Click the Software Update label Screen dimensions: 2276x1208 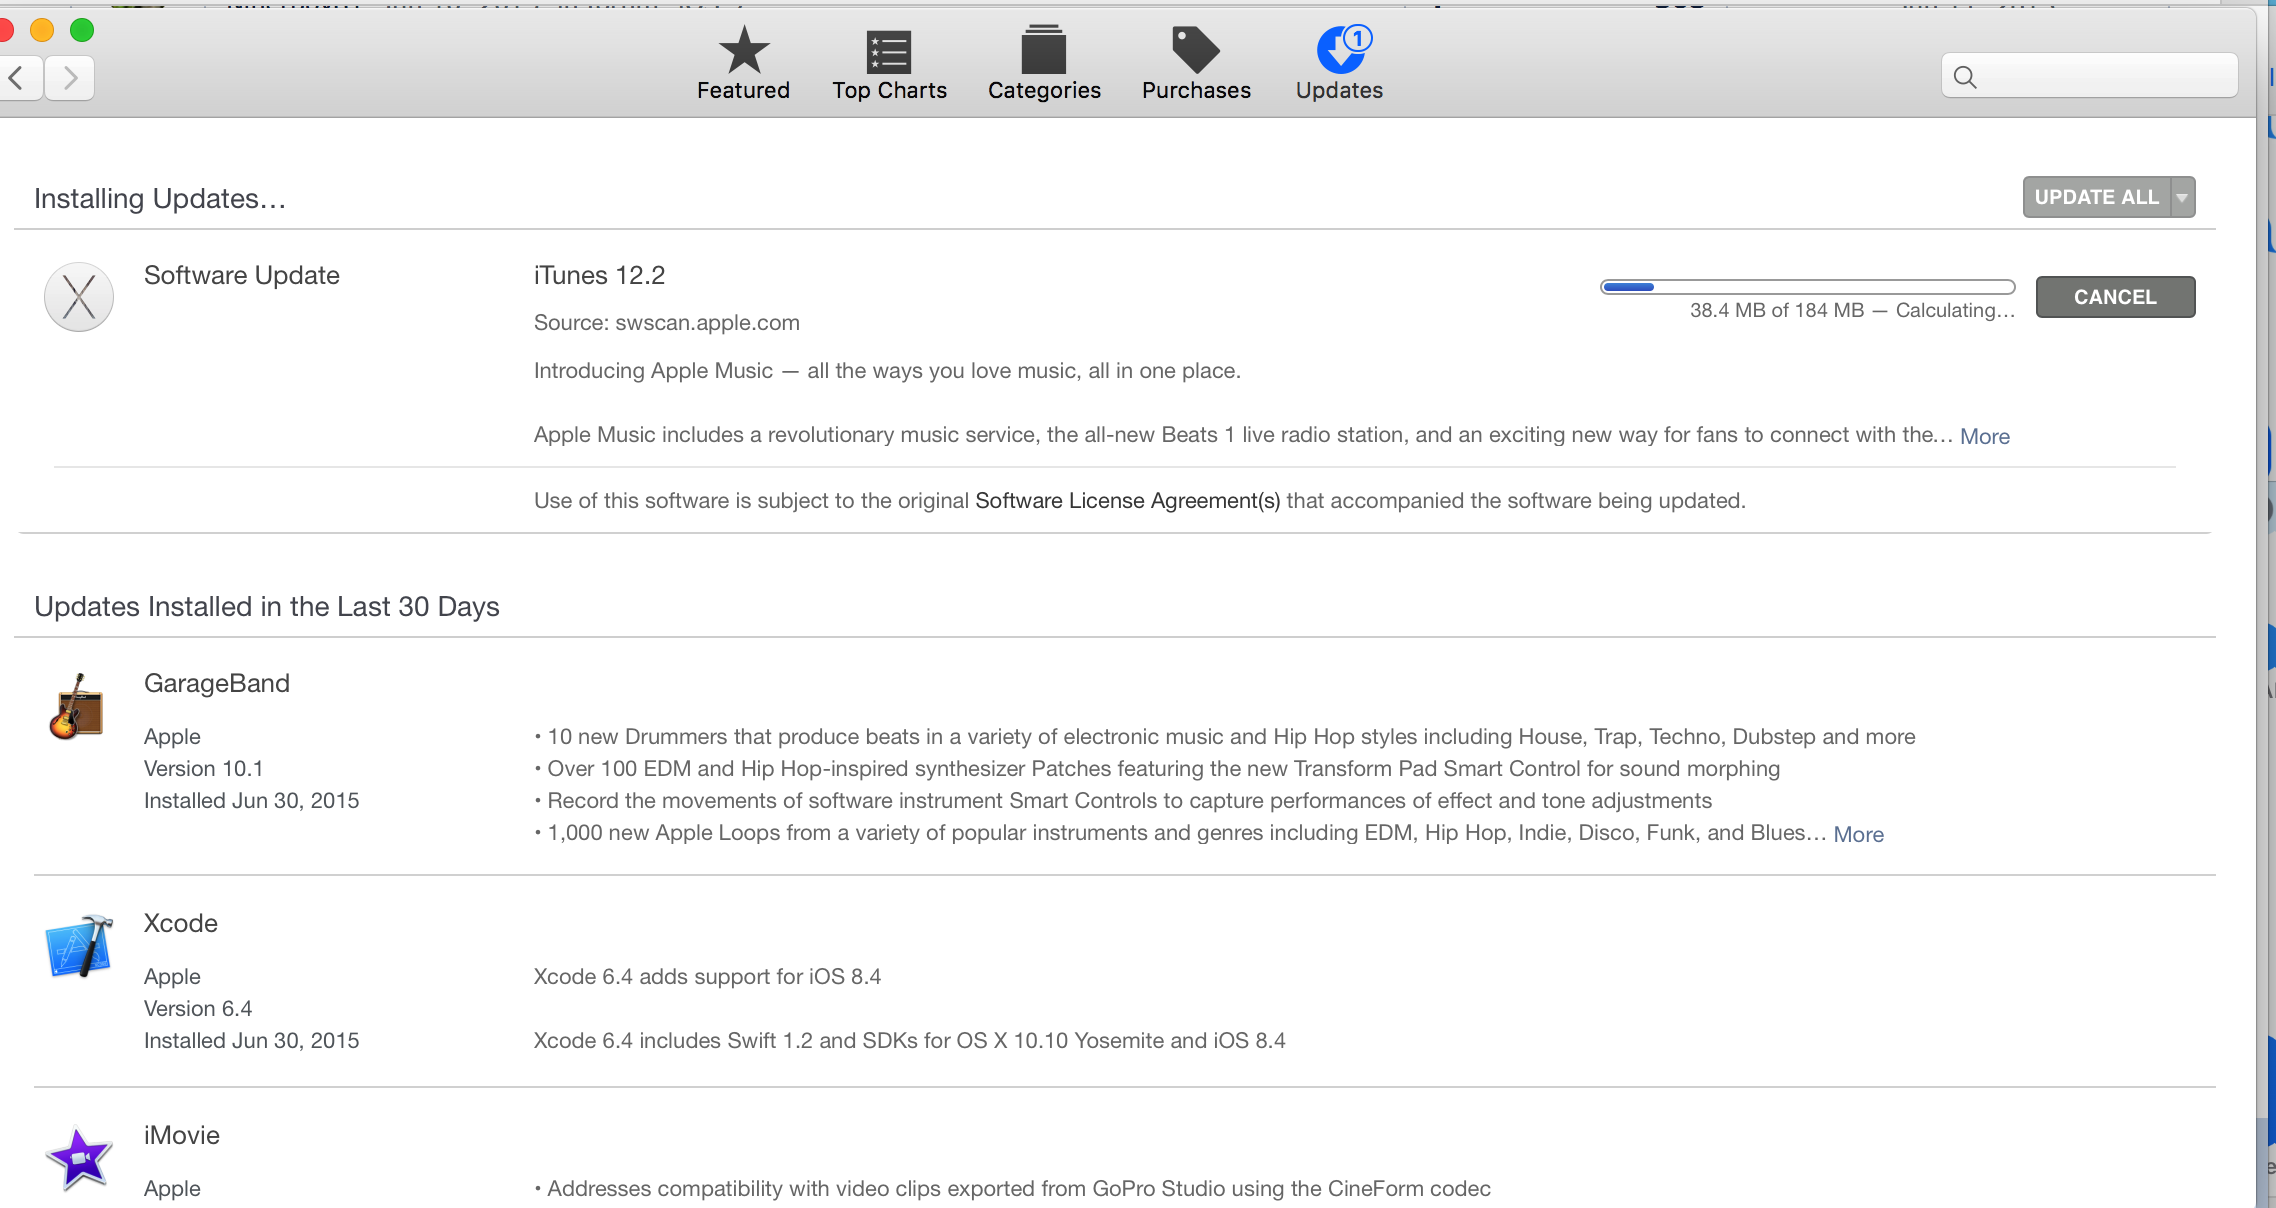pyautogui.click(x=242, y=275)
